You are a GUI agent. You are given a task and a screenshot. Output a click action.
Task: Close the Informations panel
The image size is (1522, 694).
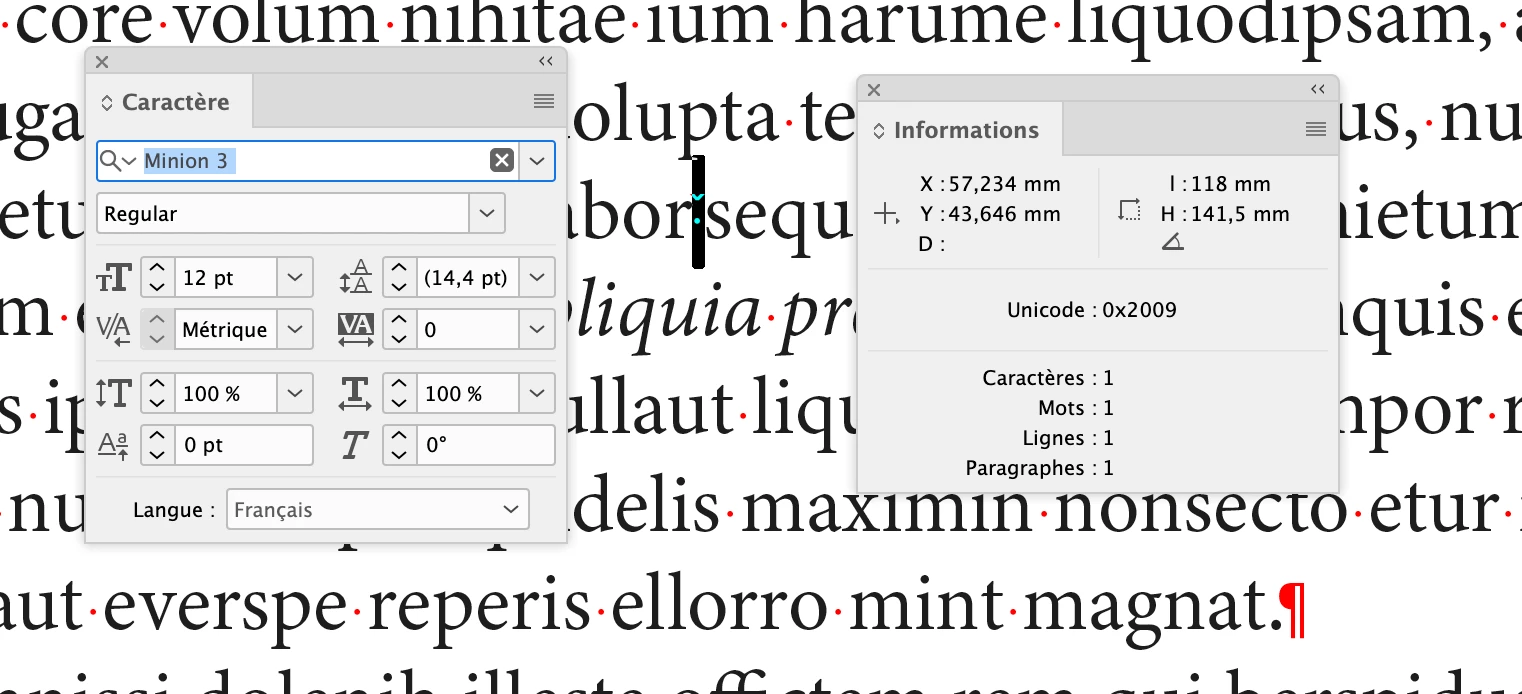(x=874, y=90)
